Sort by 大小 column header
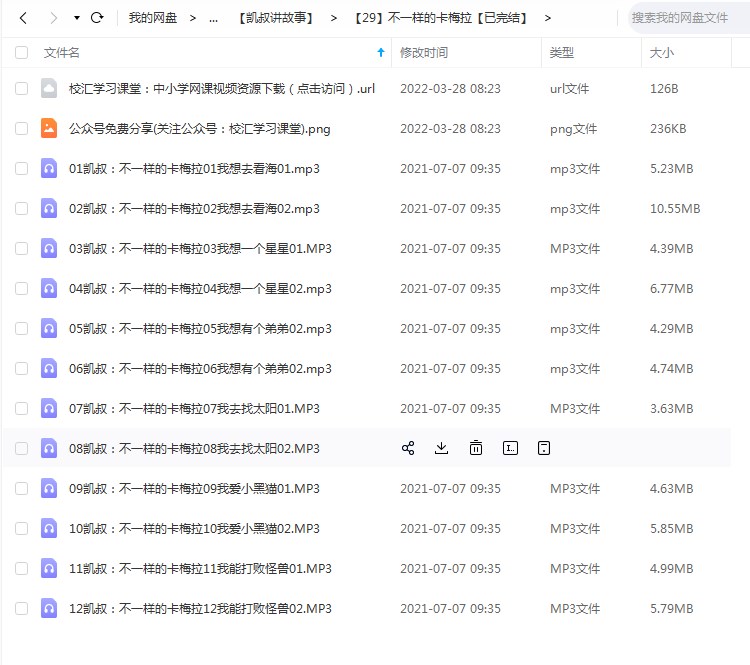The width and height of the screenshot is (750, 665). (x=662, y=53)
